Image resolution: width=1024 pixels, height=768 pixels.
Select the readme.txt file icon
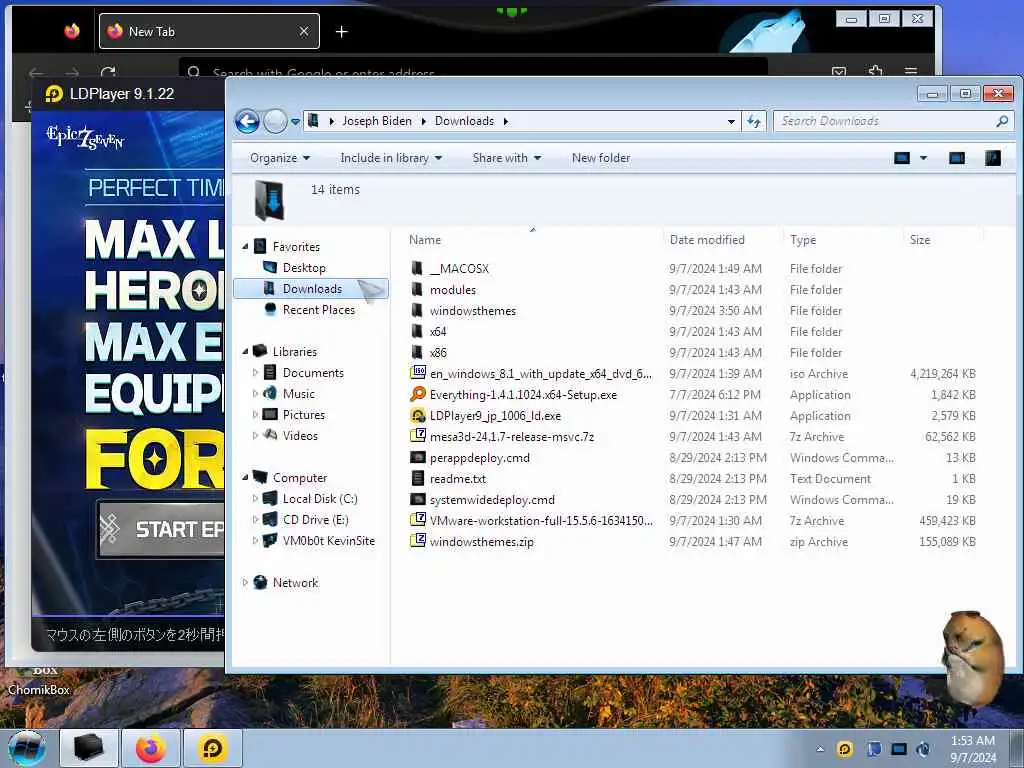pos(418,478)
